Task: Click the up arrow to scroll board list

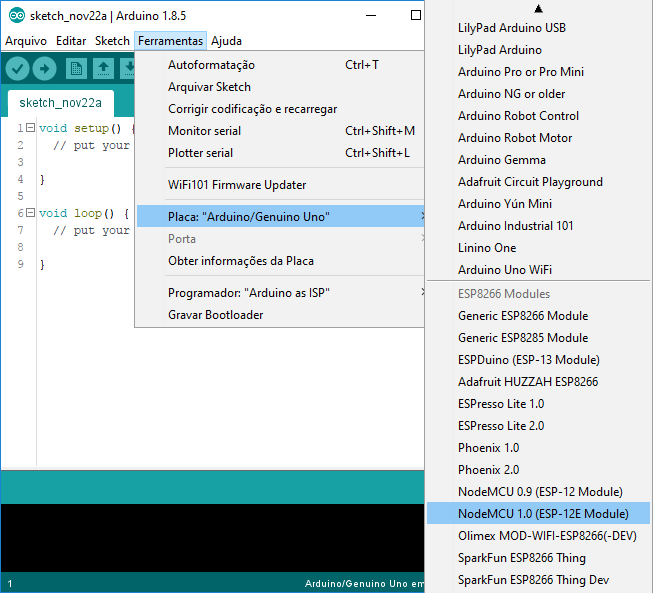Action: click(x=538, y=8)
